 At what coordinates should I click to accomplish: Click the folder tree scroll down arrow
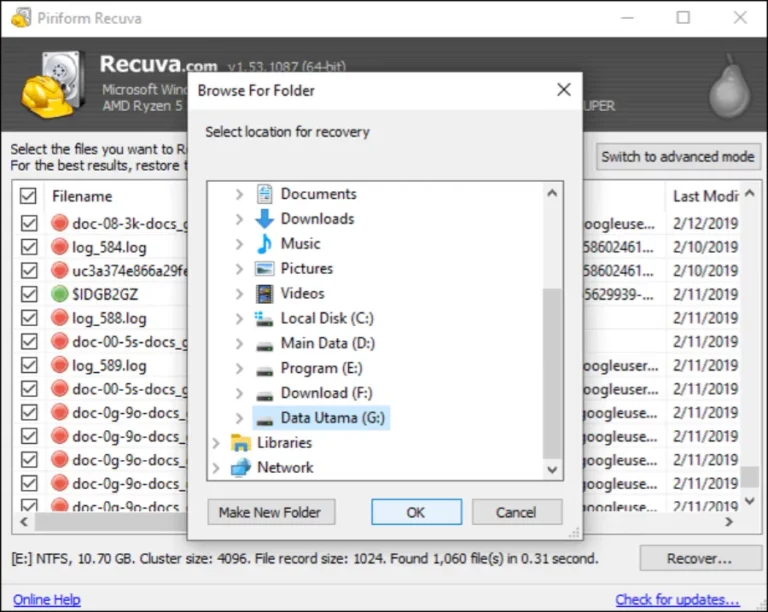click(x=552, y=470)
